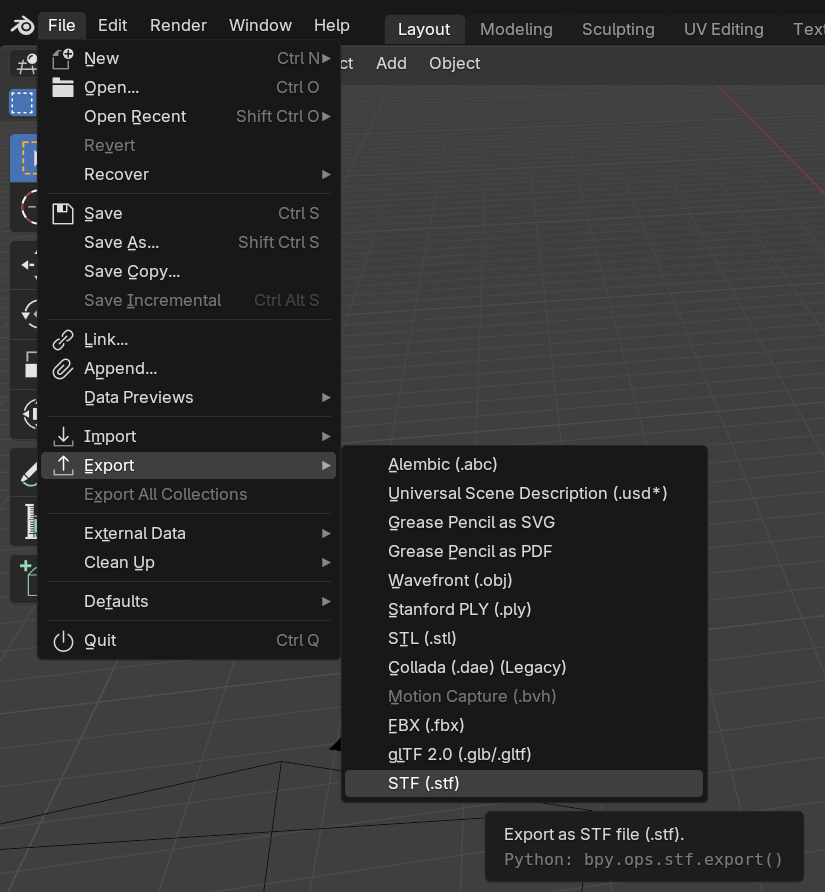Select the Select Box tool icon
825x892 pixels.
(24, 158)
